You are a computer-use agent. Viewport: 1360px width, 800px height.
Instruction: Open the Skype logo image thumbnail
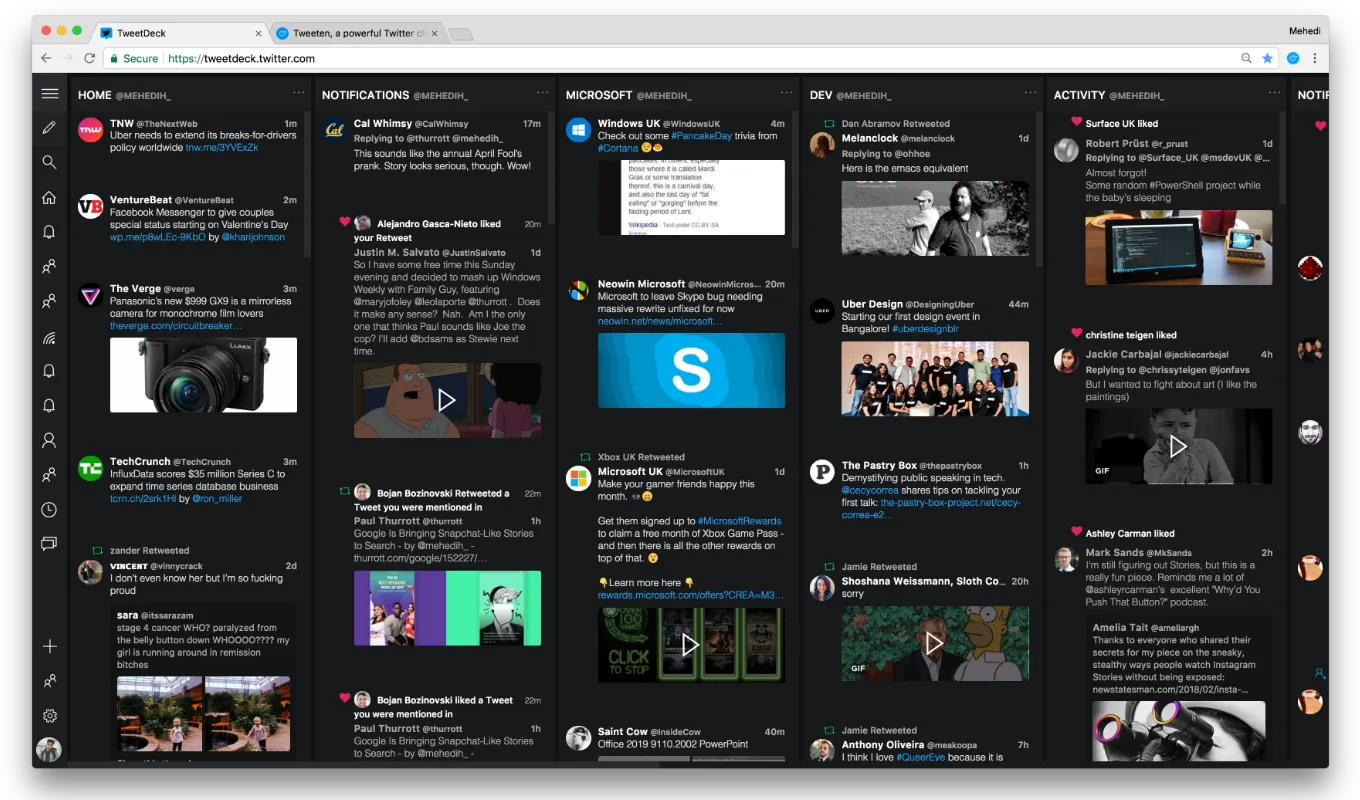(691, 370)
